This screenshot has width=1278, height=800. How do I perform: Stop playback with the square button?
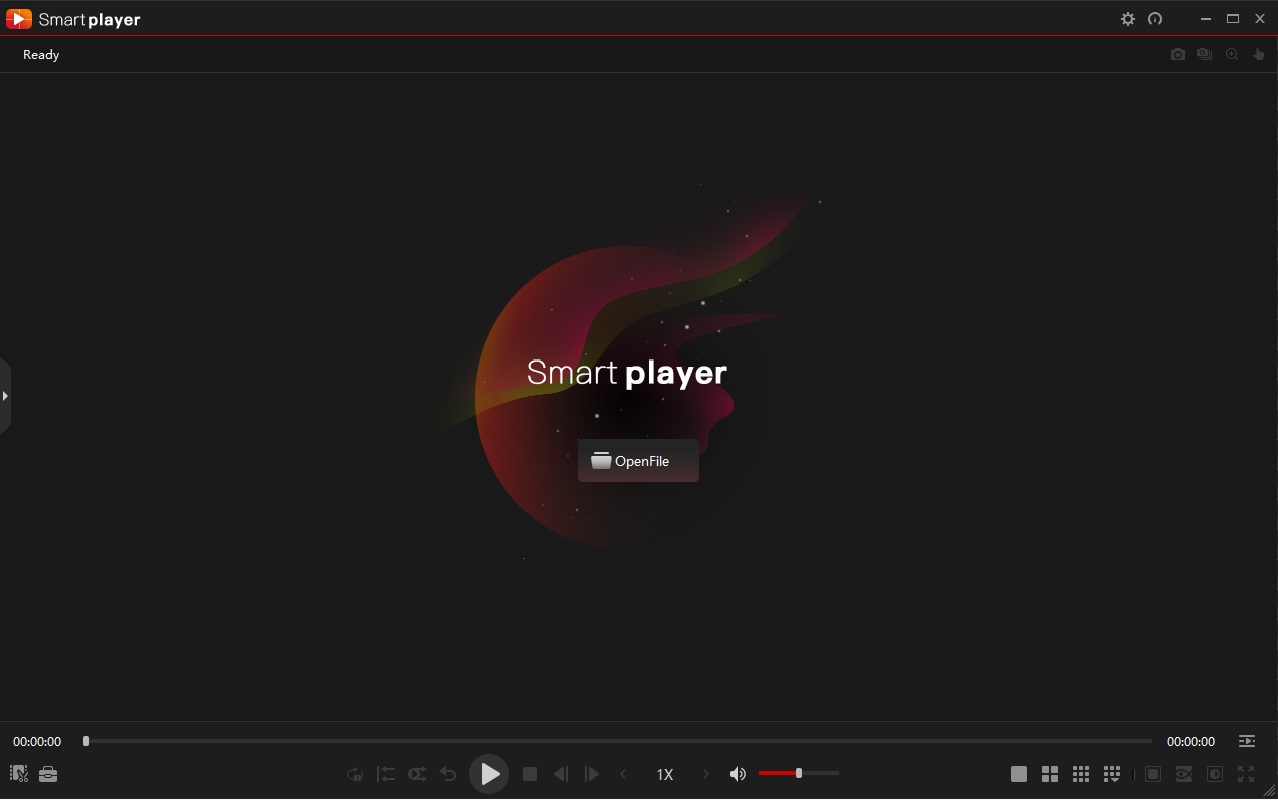pyautogui.click(x=530, y=774)
